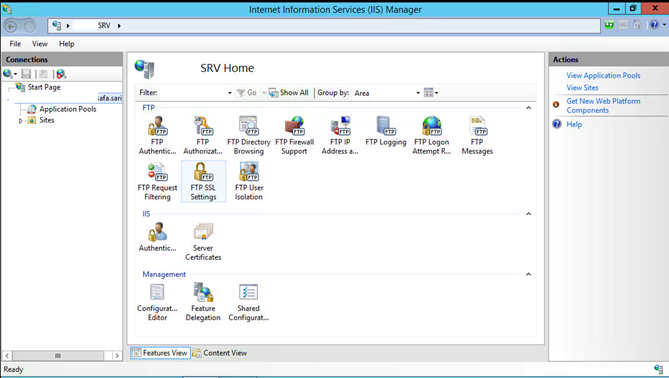Open FTP Request Filtering feature
Viewport: 669px width, 378px height.
[x=157, y=181]
